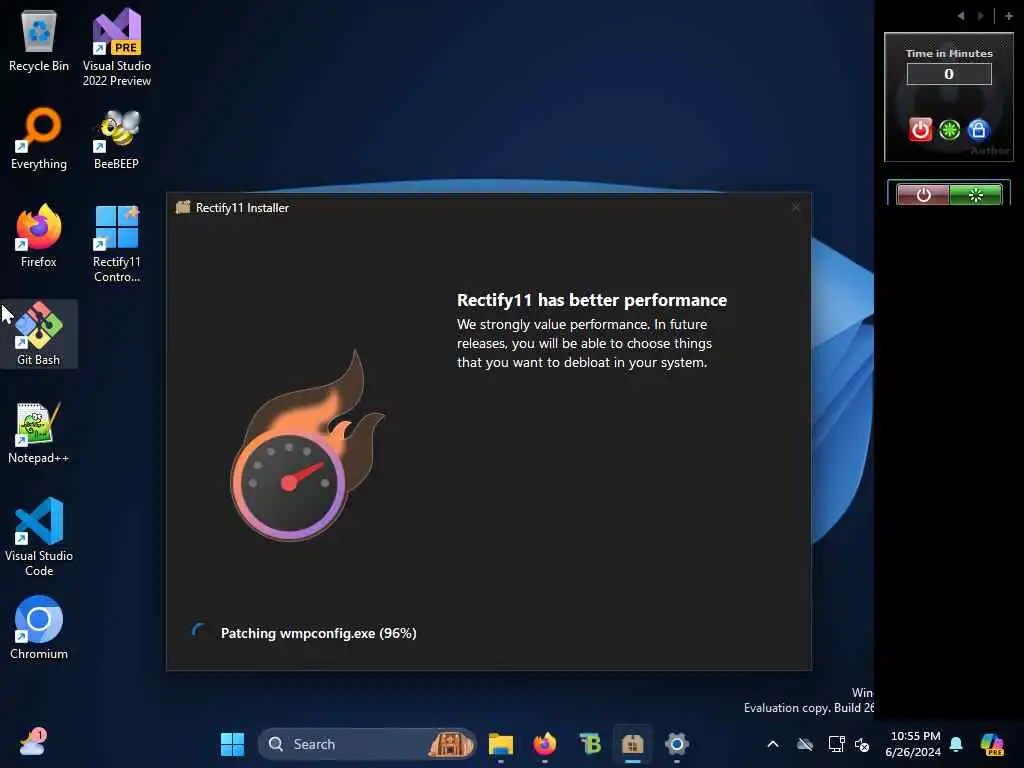Click the previous gadget arrow in sidebar
1024x768 pixels.
point(961,16)
